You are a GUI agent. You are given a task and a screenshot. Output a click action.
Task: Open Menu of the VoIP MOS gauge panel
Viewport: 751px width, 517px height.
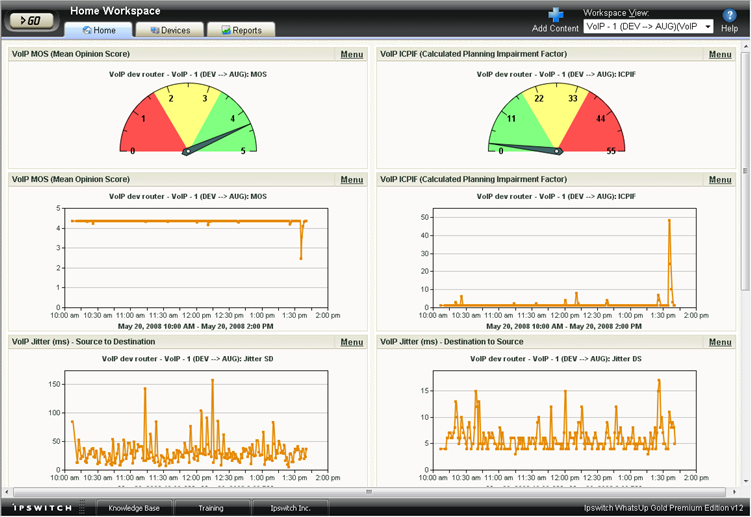click(351, 54)
